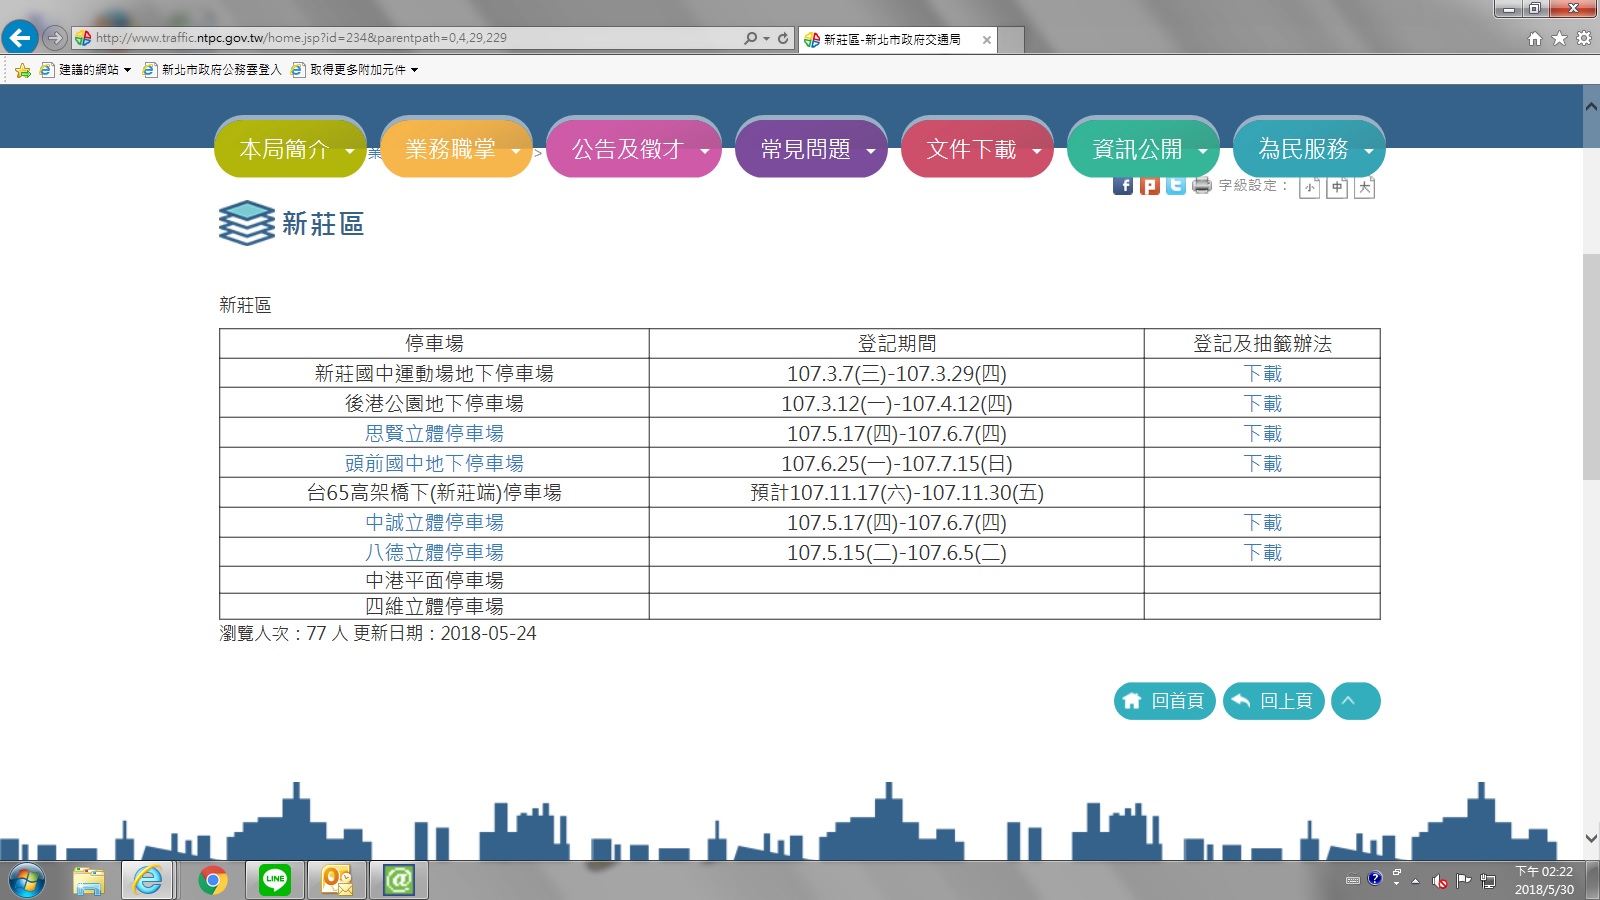Screen dimensions: 1600x900
Task: Share page via Twitter icon
Action: tap(1175, 186)
